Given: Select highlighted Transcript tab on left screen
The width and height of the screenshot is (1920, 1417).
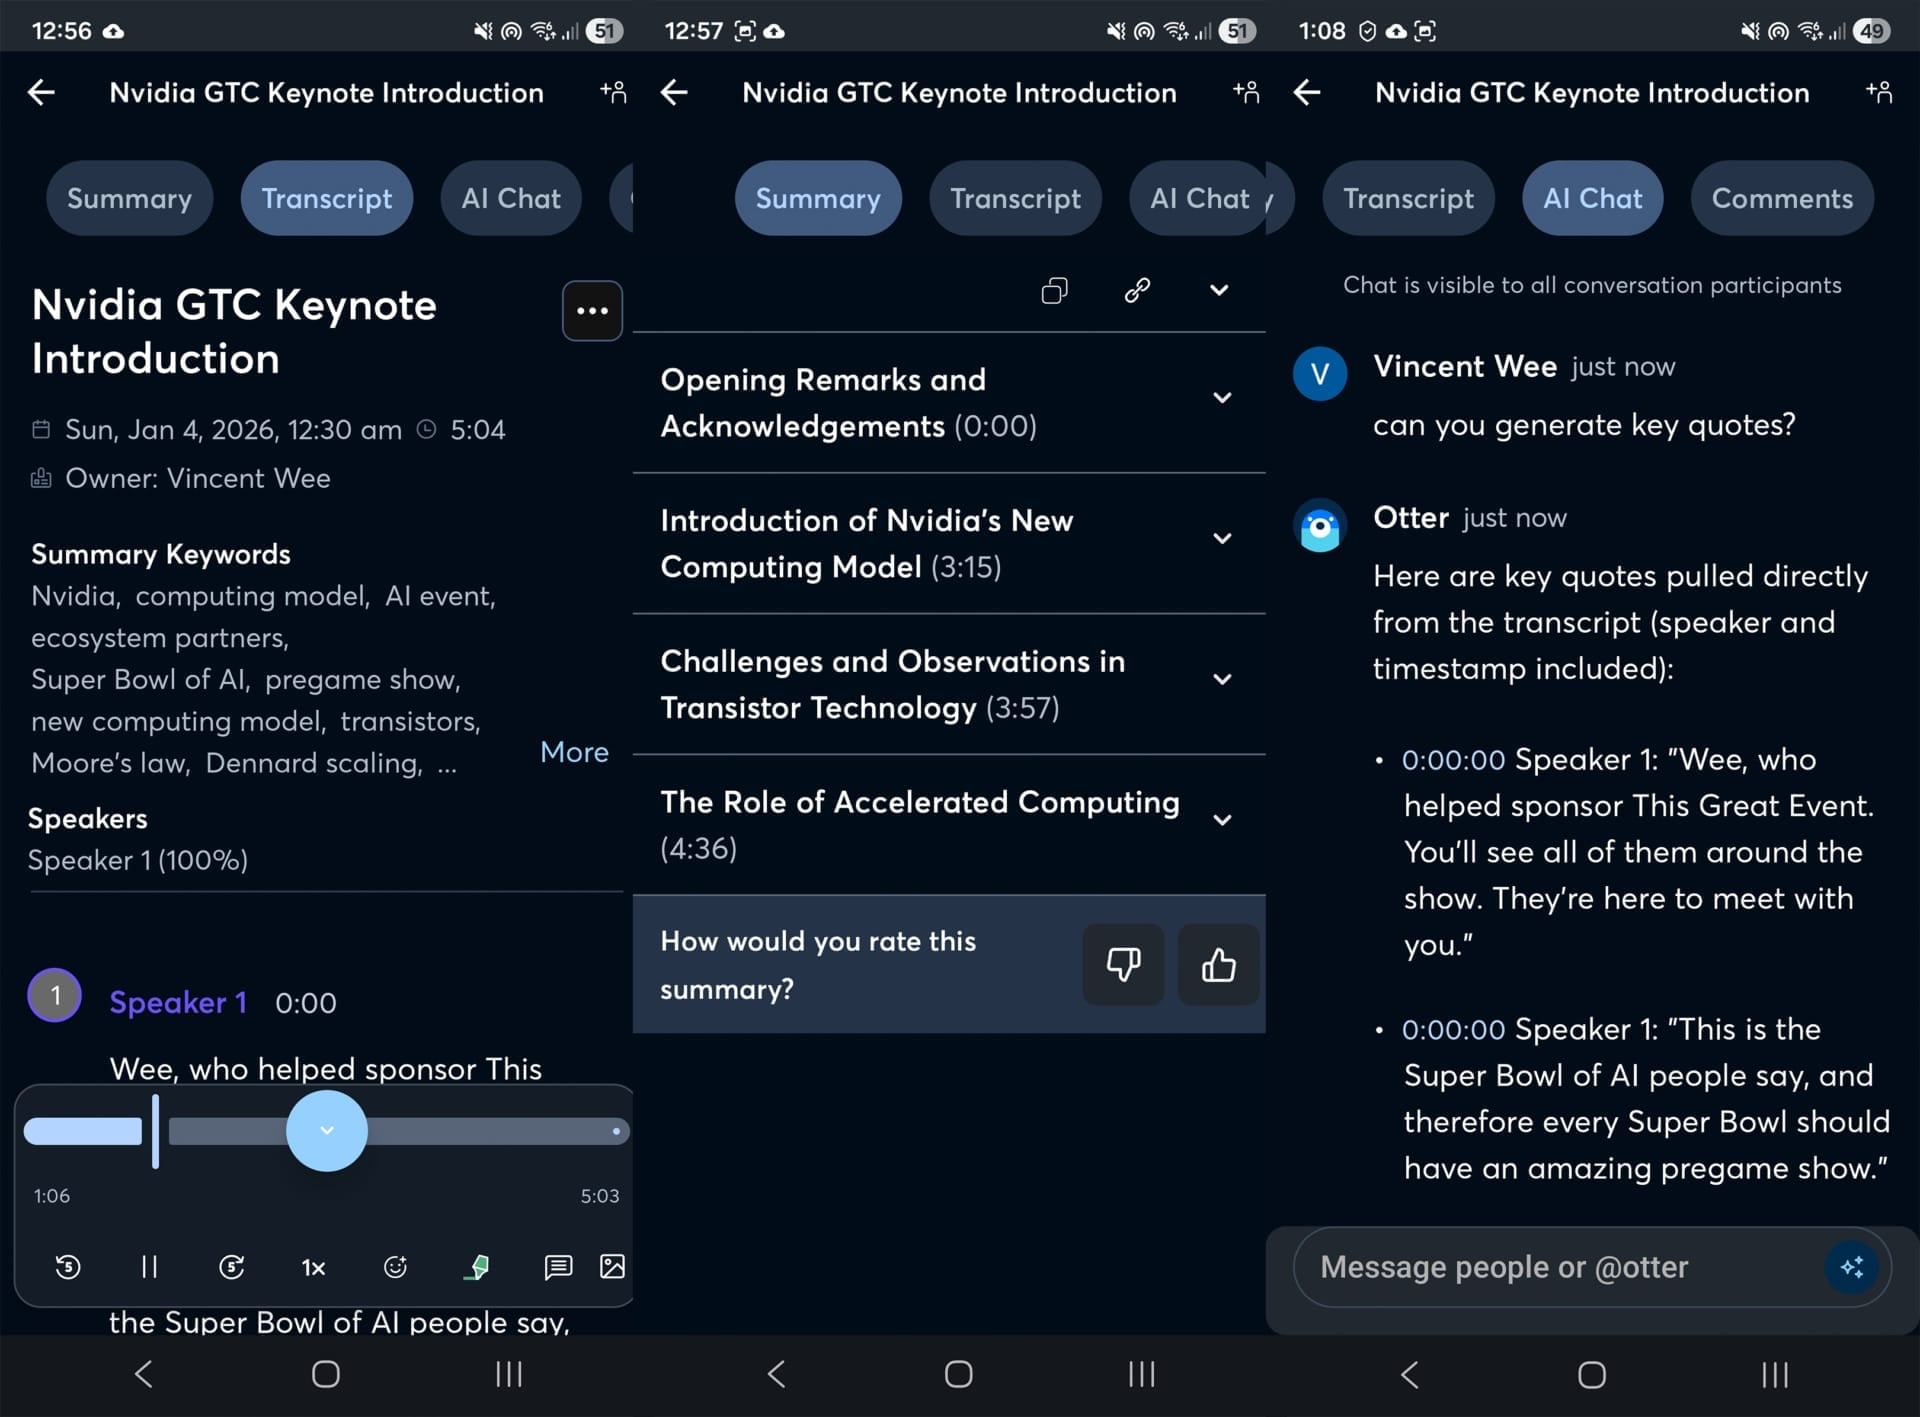Looking at the screenshot, I should pos(327,198).
